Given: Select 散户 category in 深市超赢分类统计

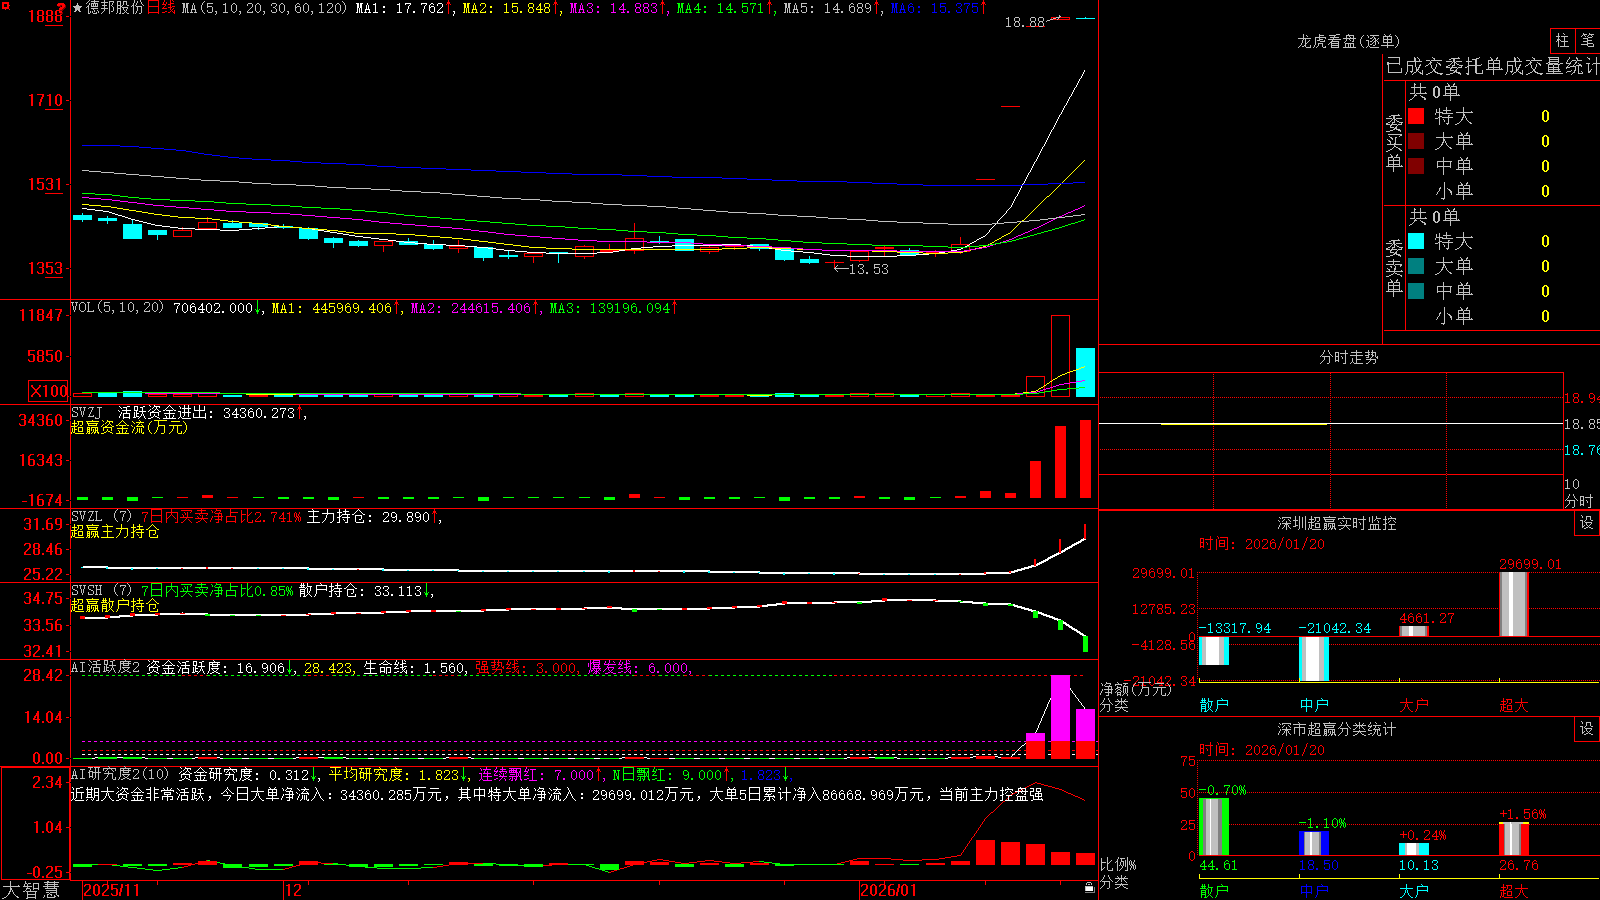Looking at the screenshot, I should pos(1214,890).
